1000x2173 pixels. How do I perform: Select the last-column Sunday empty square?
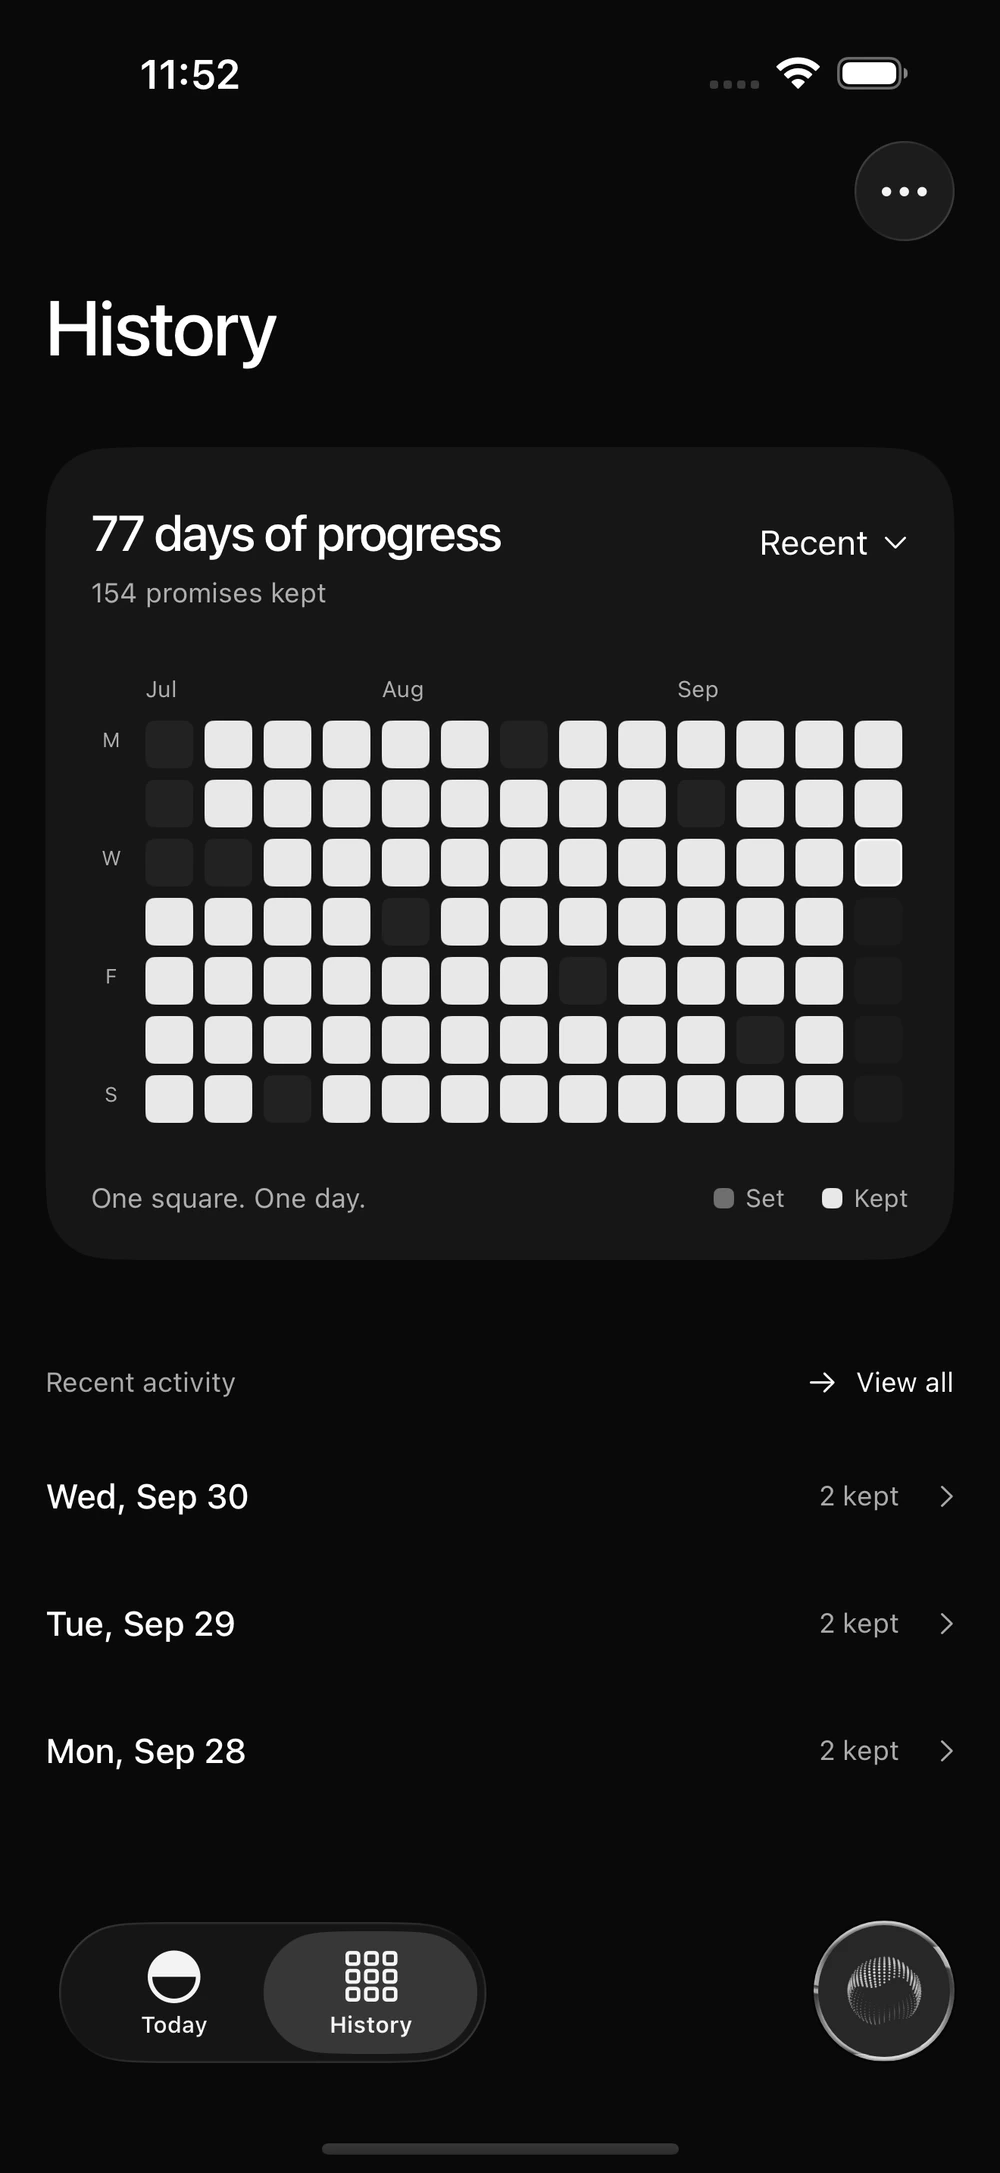(x=878, y=1098)
